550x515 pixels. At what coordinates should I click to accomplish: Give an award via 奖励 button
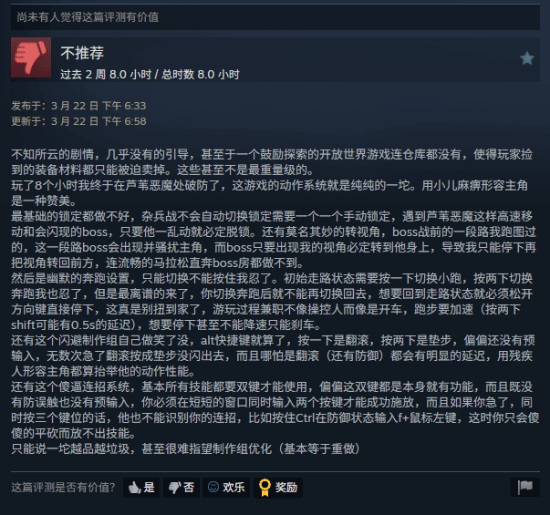coord(278,487)
